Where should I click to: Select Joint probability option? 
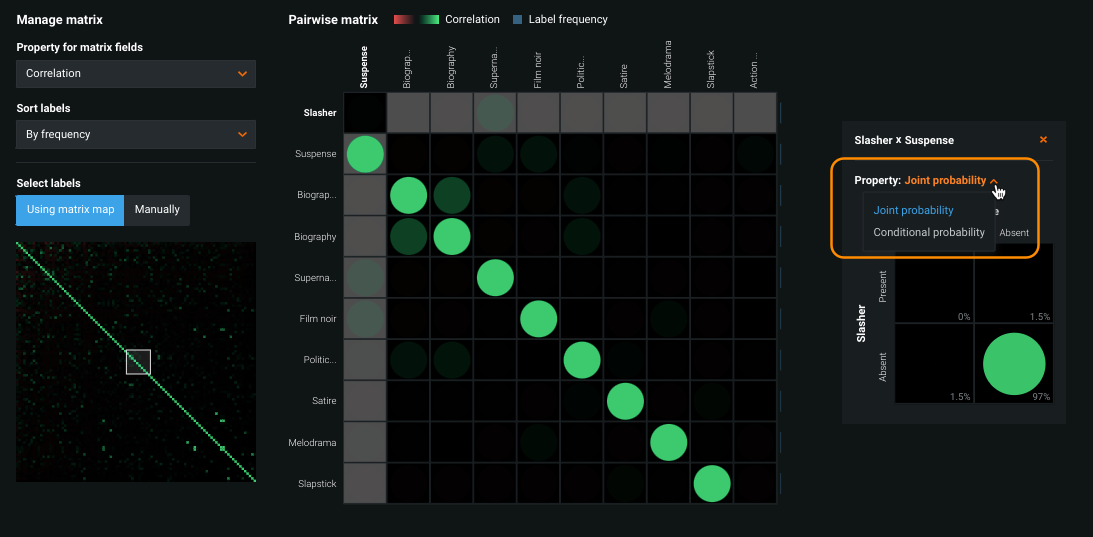click(913, 210)
